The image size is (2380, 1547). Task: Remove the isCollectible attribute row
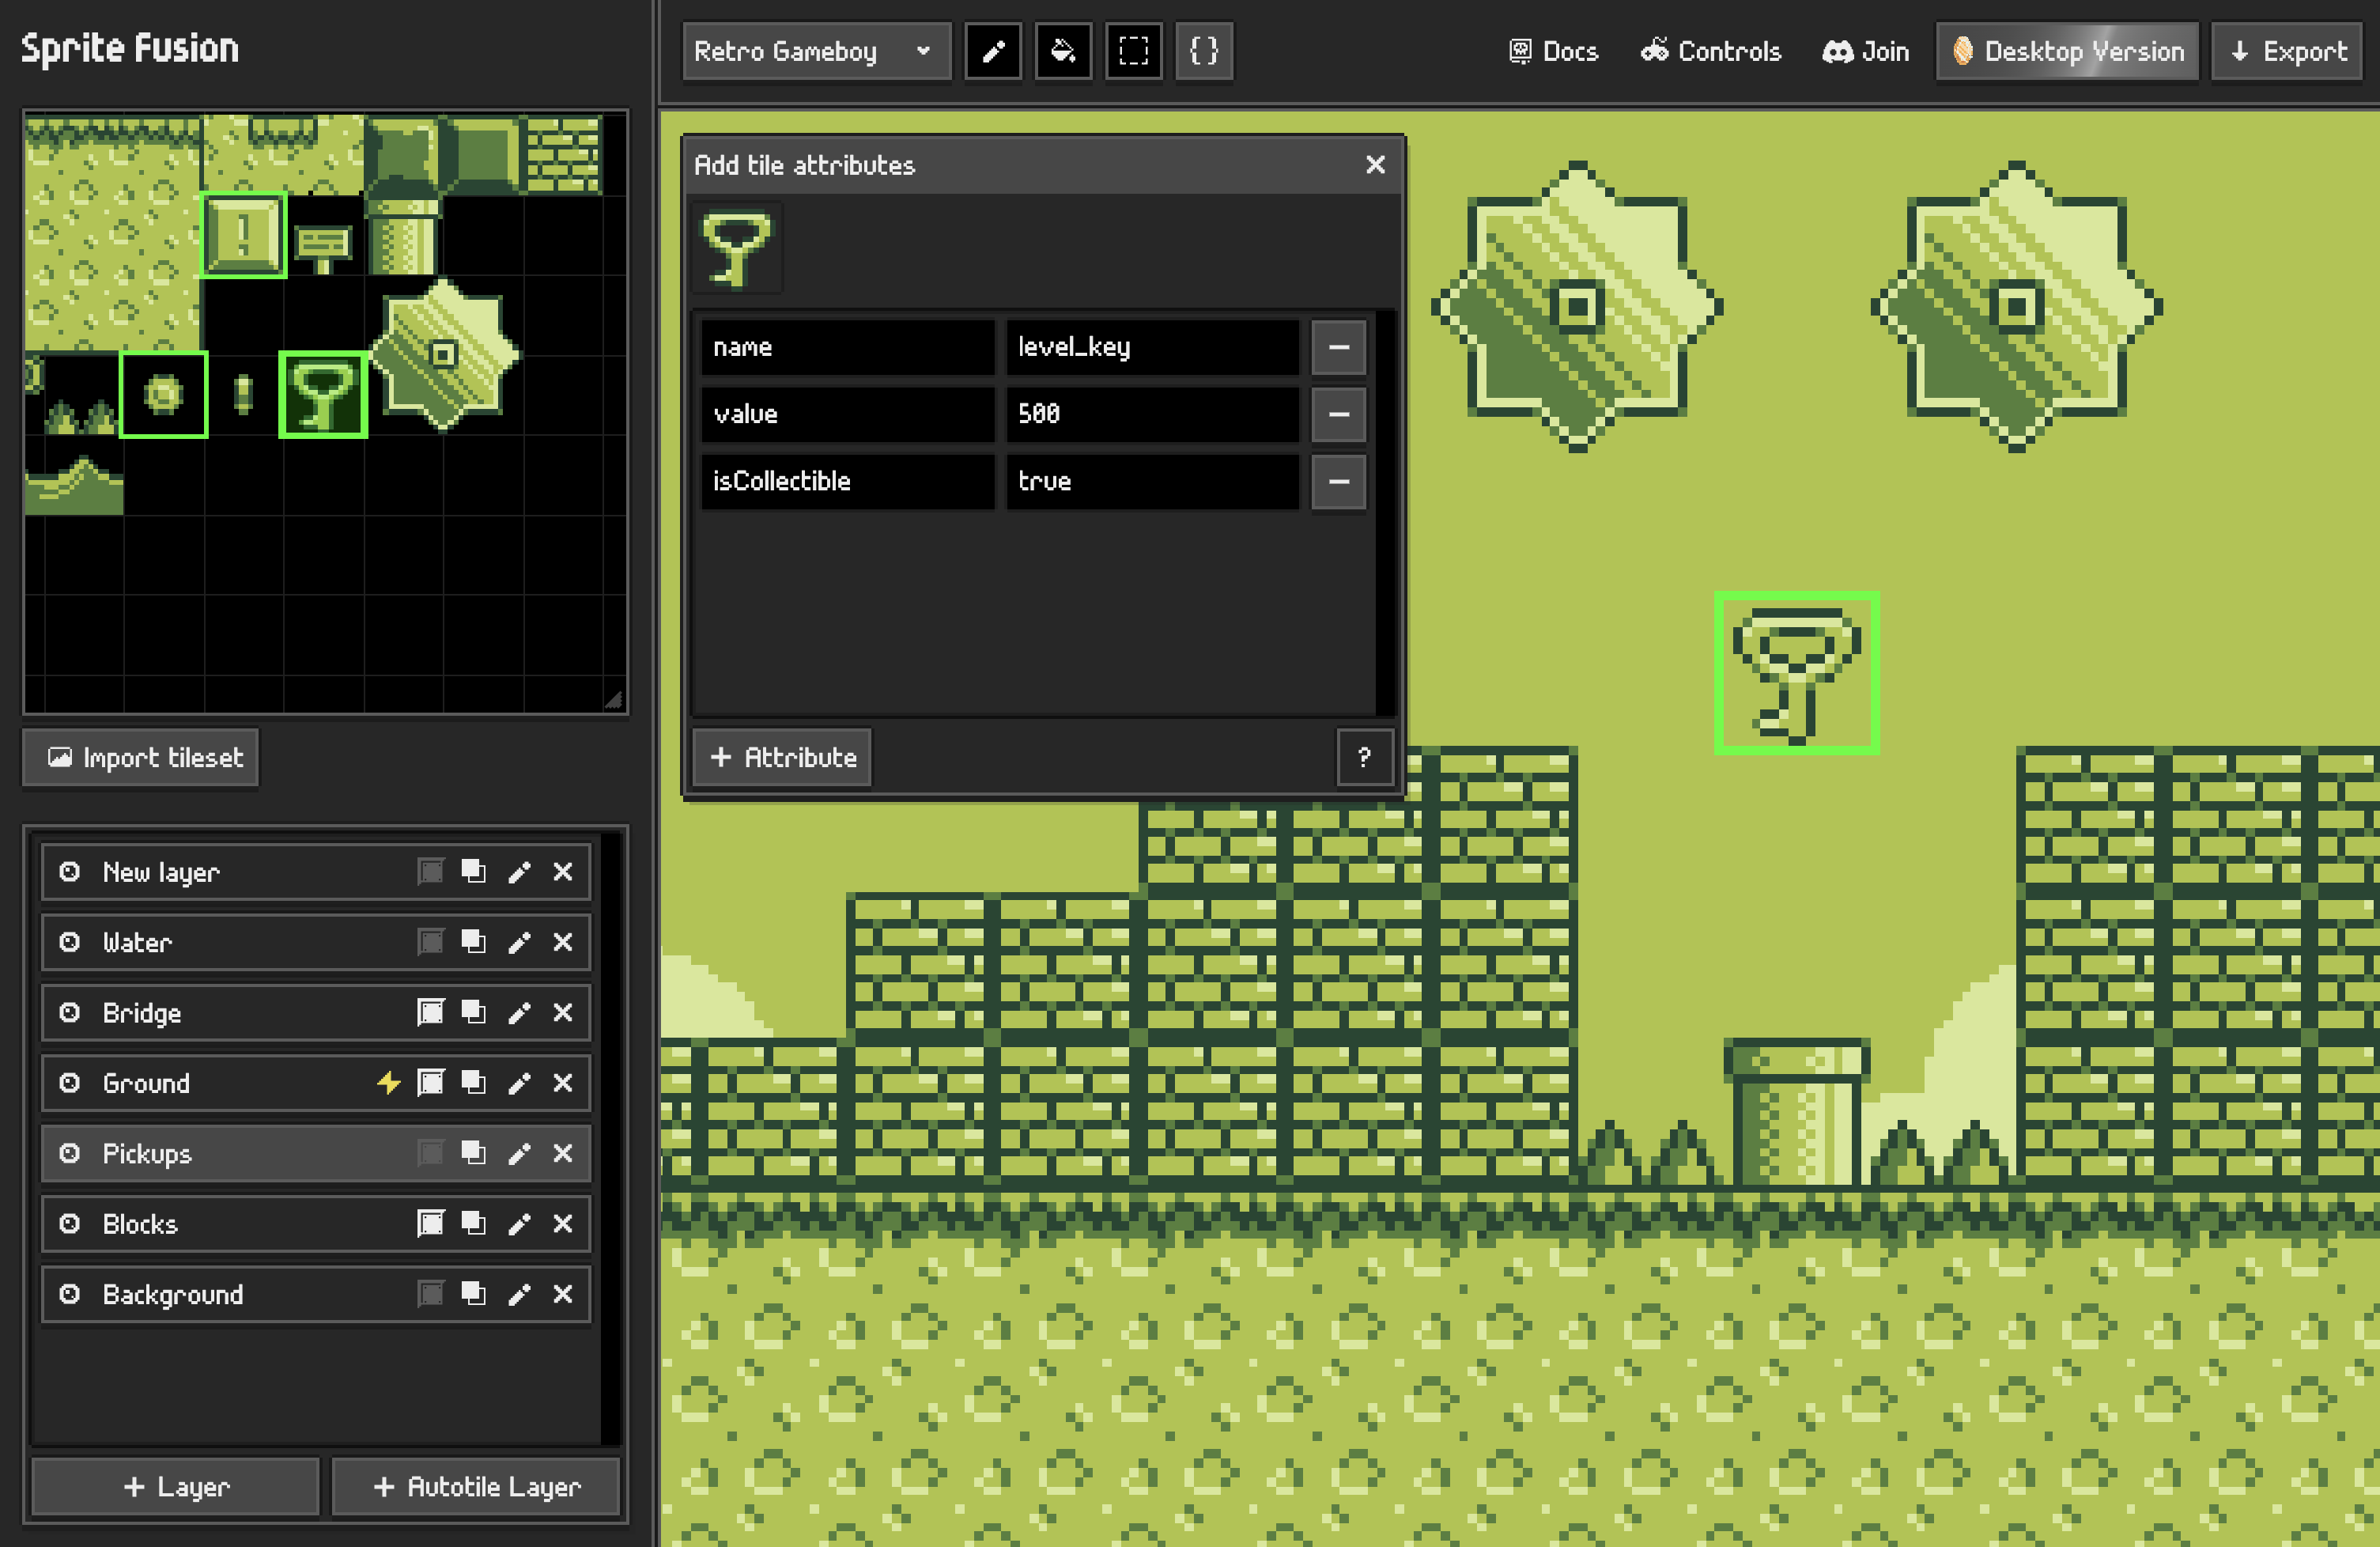pos(1339,481)
